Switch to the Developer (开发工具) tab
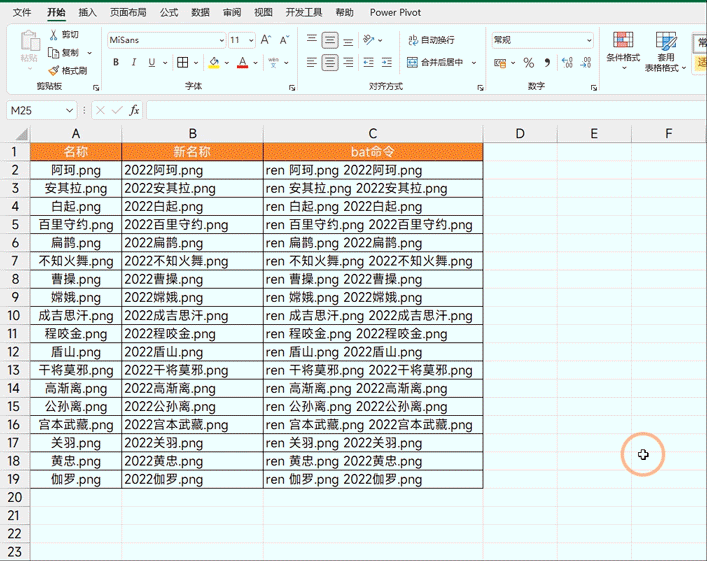The width and height of the screenshot is (707, 561). [x=304, y=13]
